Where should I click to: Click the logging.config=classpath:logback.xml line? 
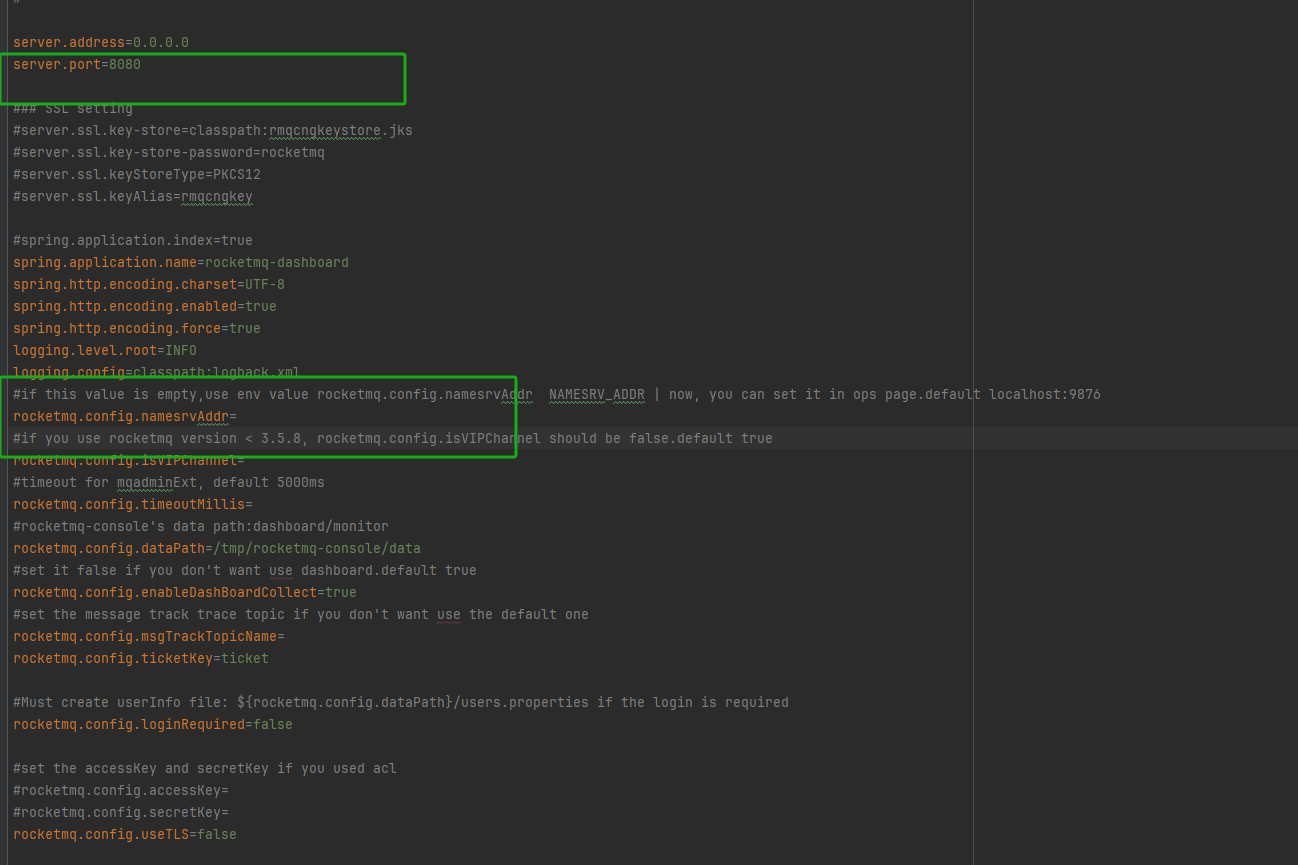(x=157, y=373)
